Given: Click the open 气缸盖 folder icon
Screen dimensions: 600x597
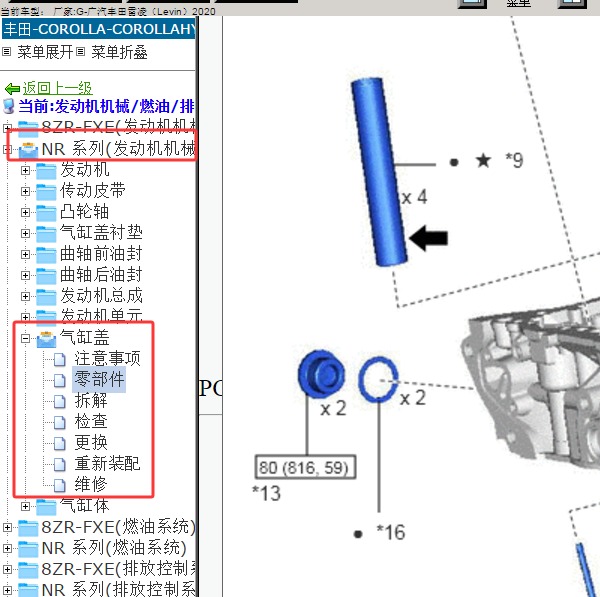Looking at the screenshot, I should click(46, 339).
